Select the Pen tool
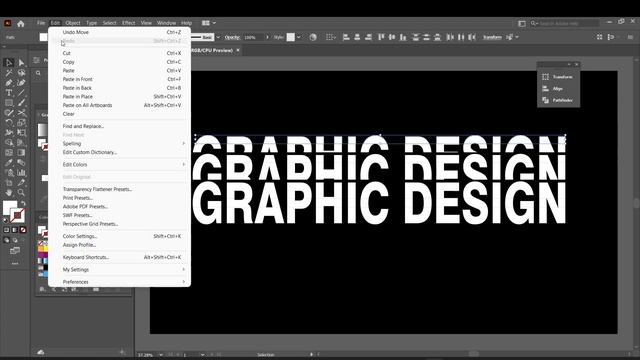This screenshot has height=360, width=640. [9, 83]
